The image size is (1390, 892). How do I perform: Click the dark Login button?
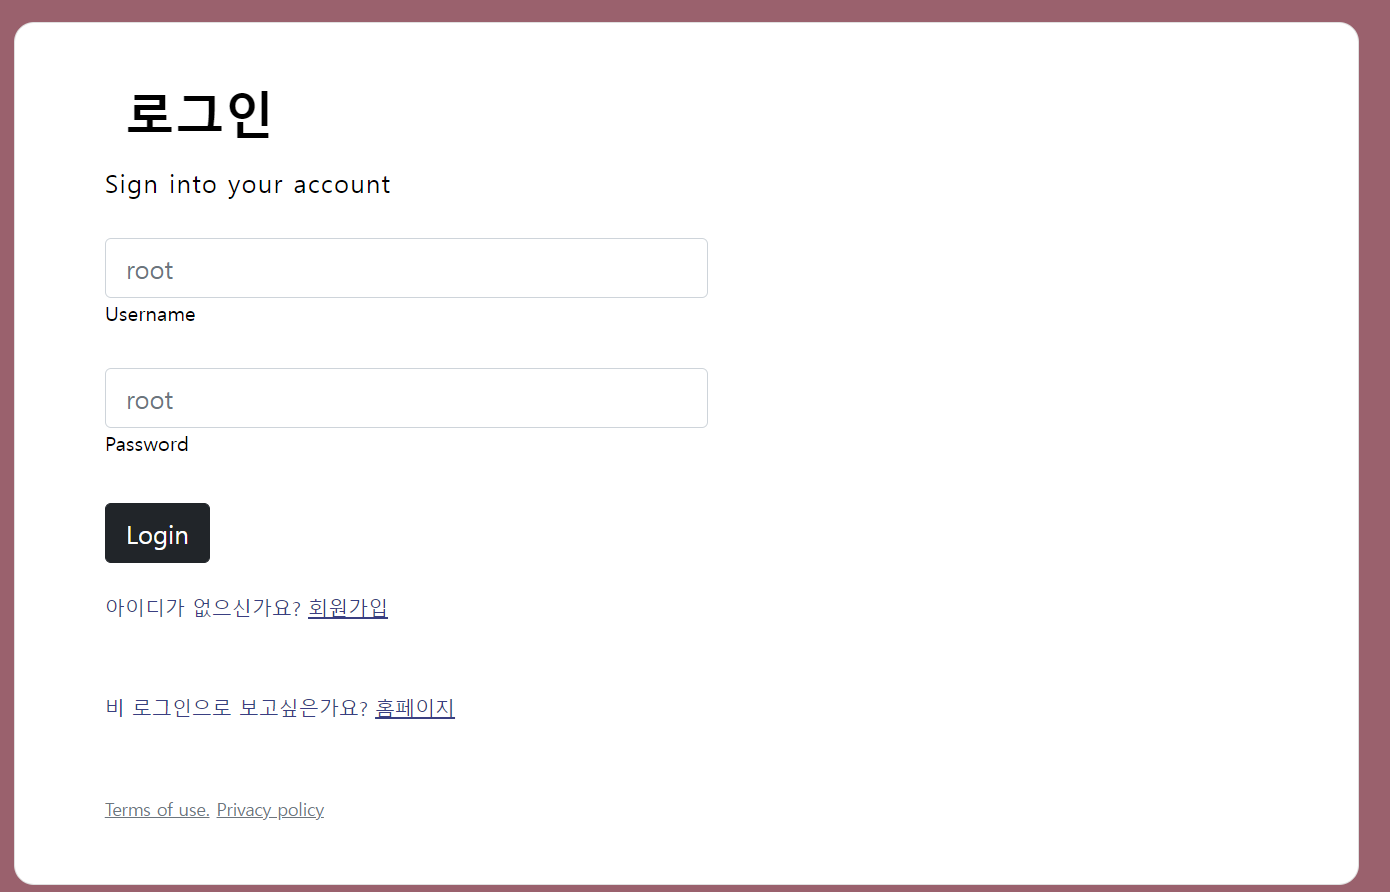(157, 533)
